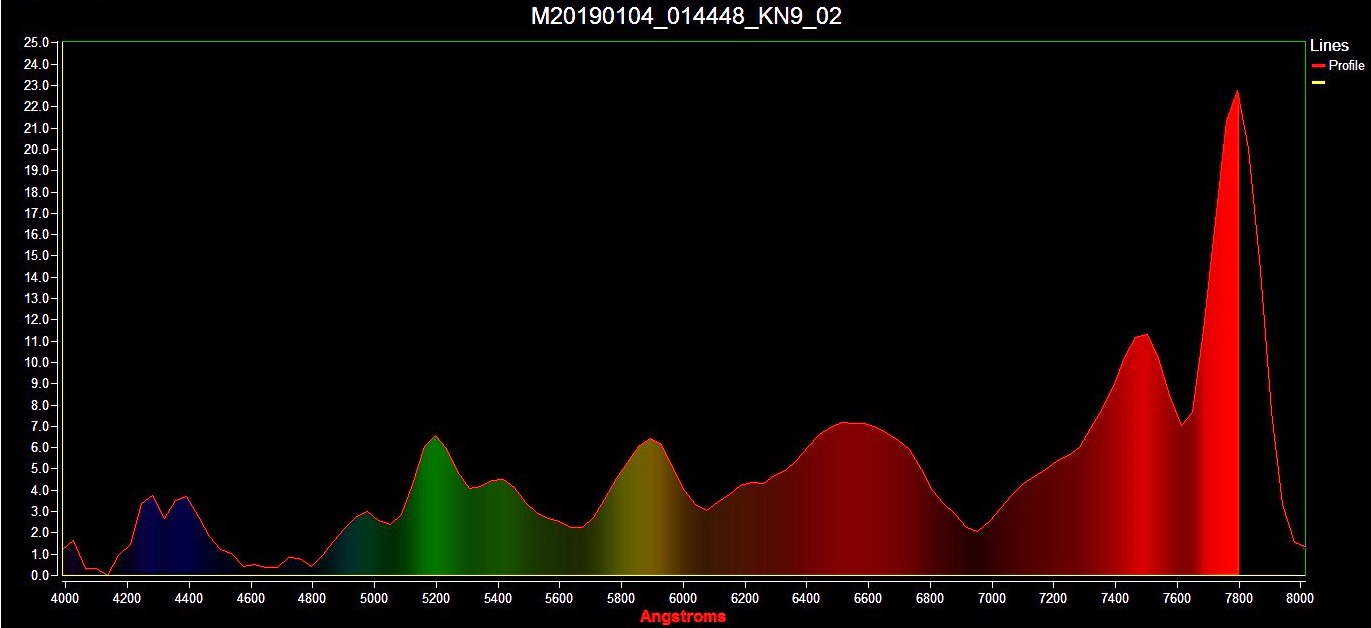This screenshot has width=1371, height=628.
Task: Click the Profile legend label
Action: coord(1346,65)
